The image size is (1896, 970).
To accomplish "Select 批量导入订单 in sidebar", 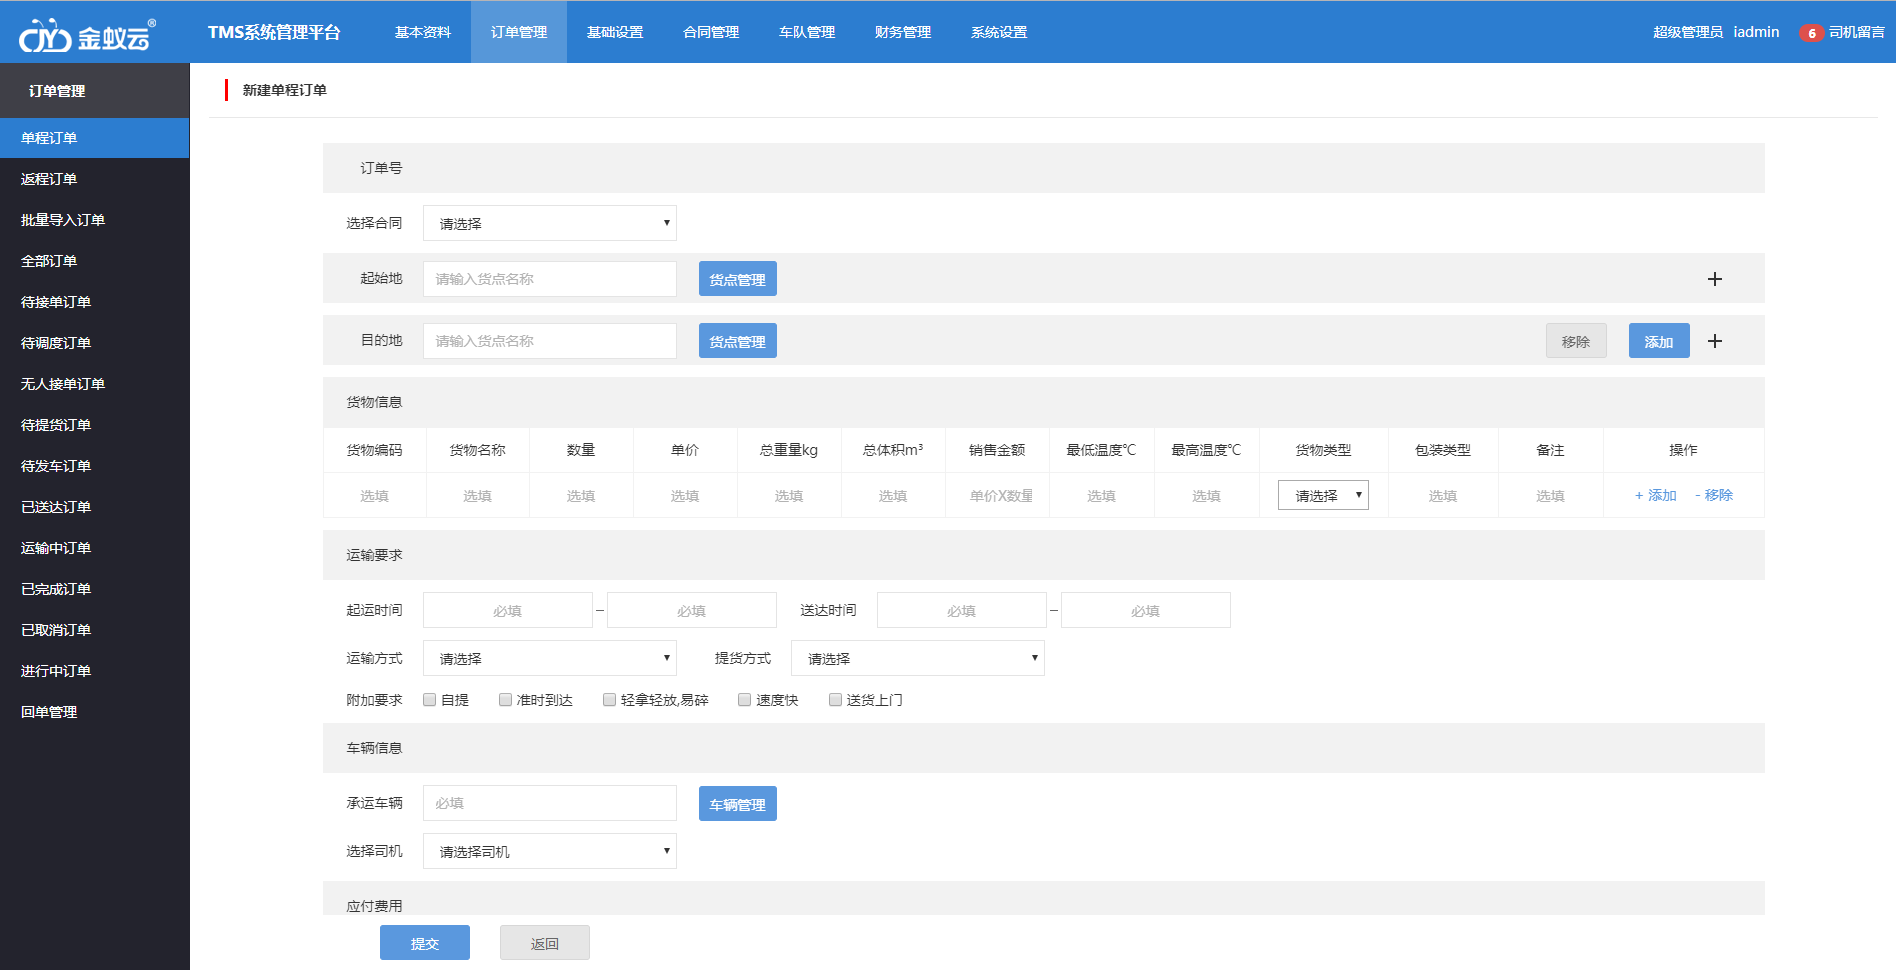I will tap(95, 220).
